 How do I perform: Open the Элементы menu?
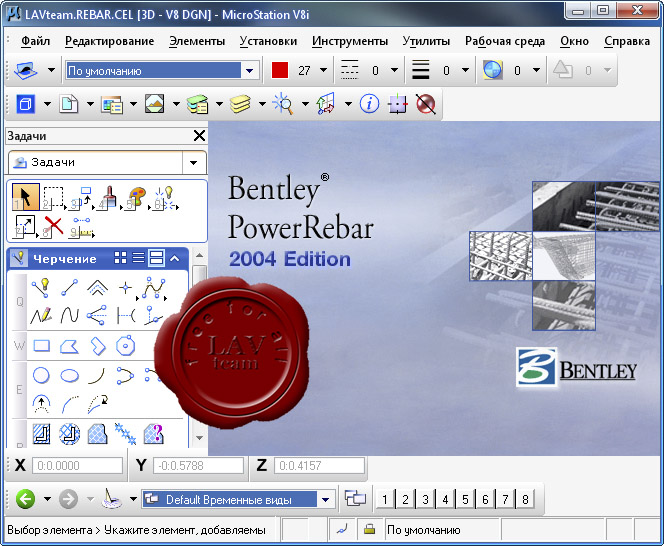[x=197, y=41]
